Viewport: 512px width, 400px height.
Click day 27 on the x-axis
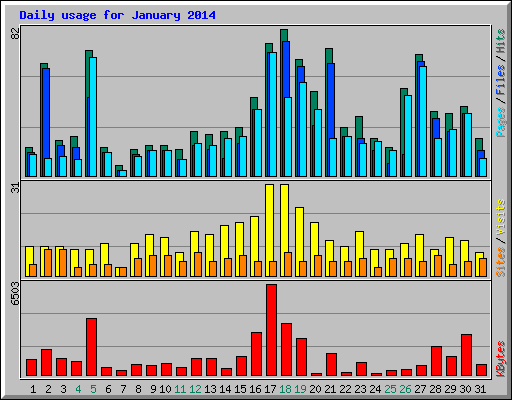coord(421,389)
